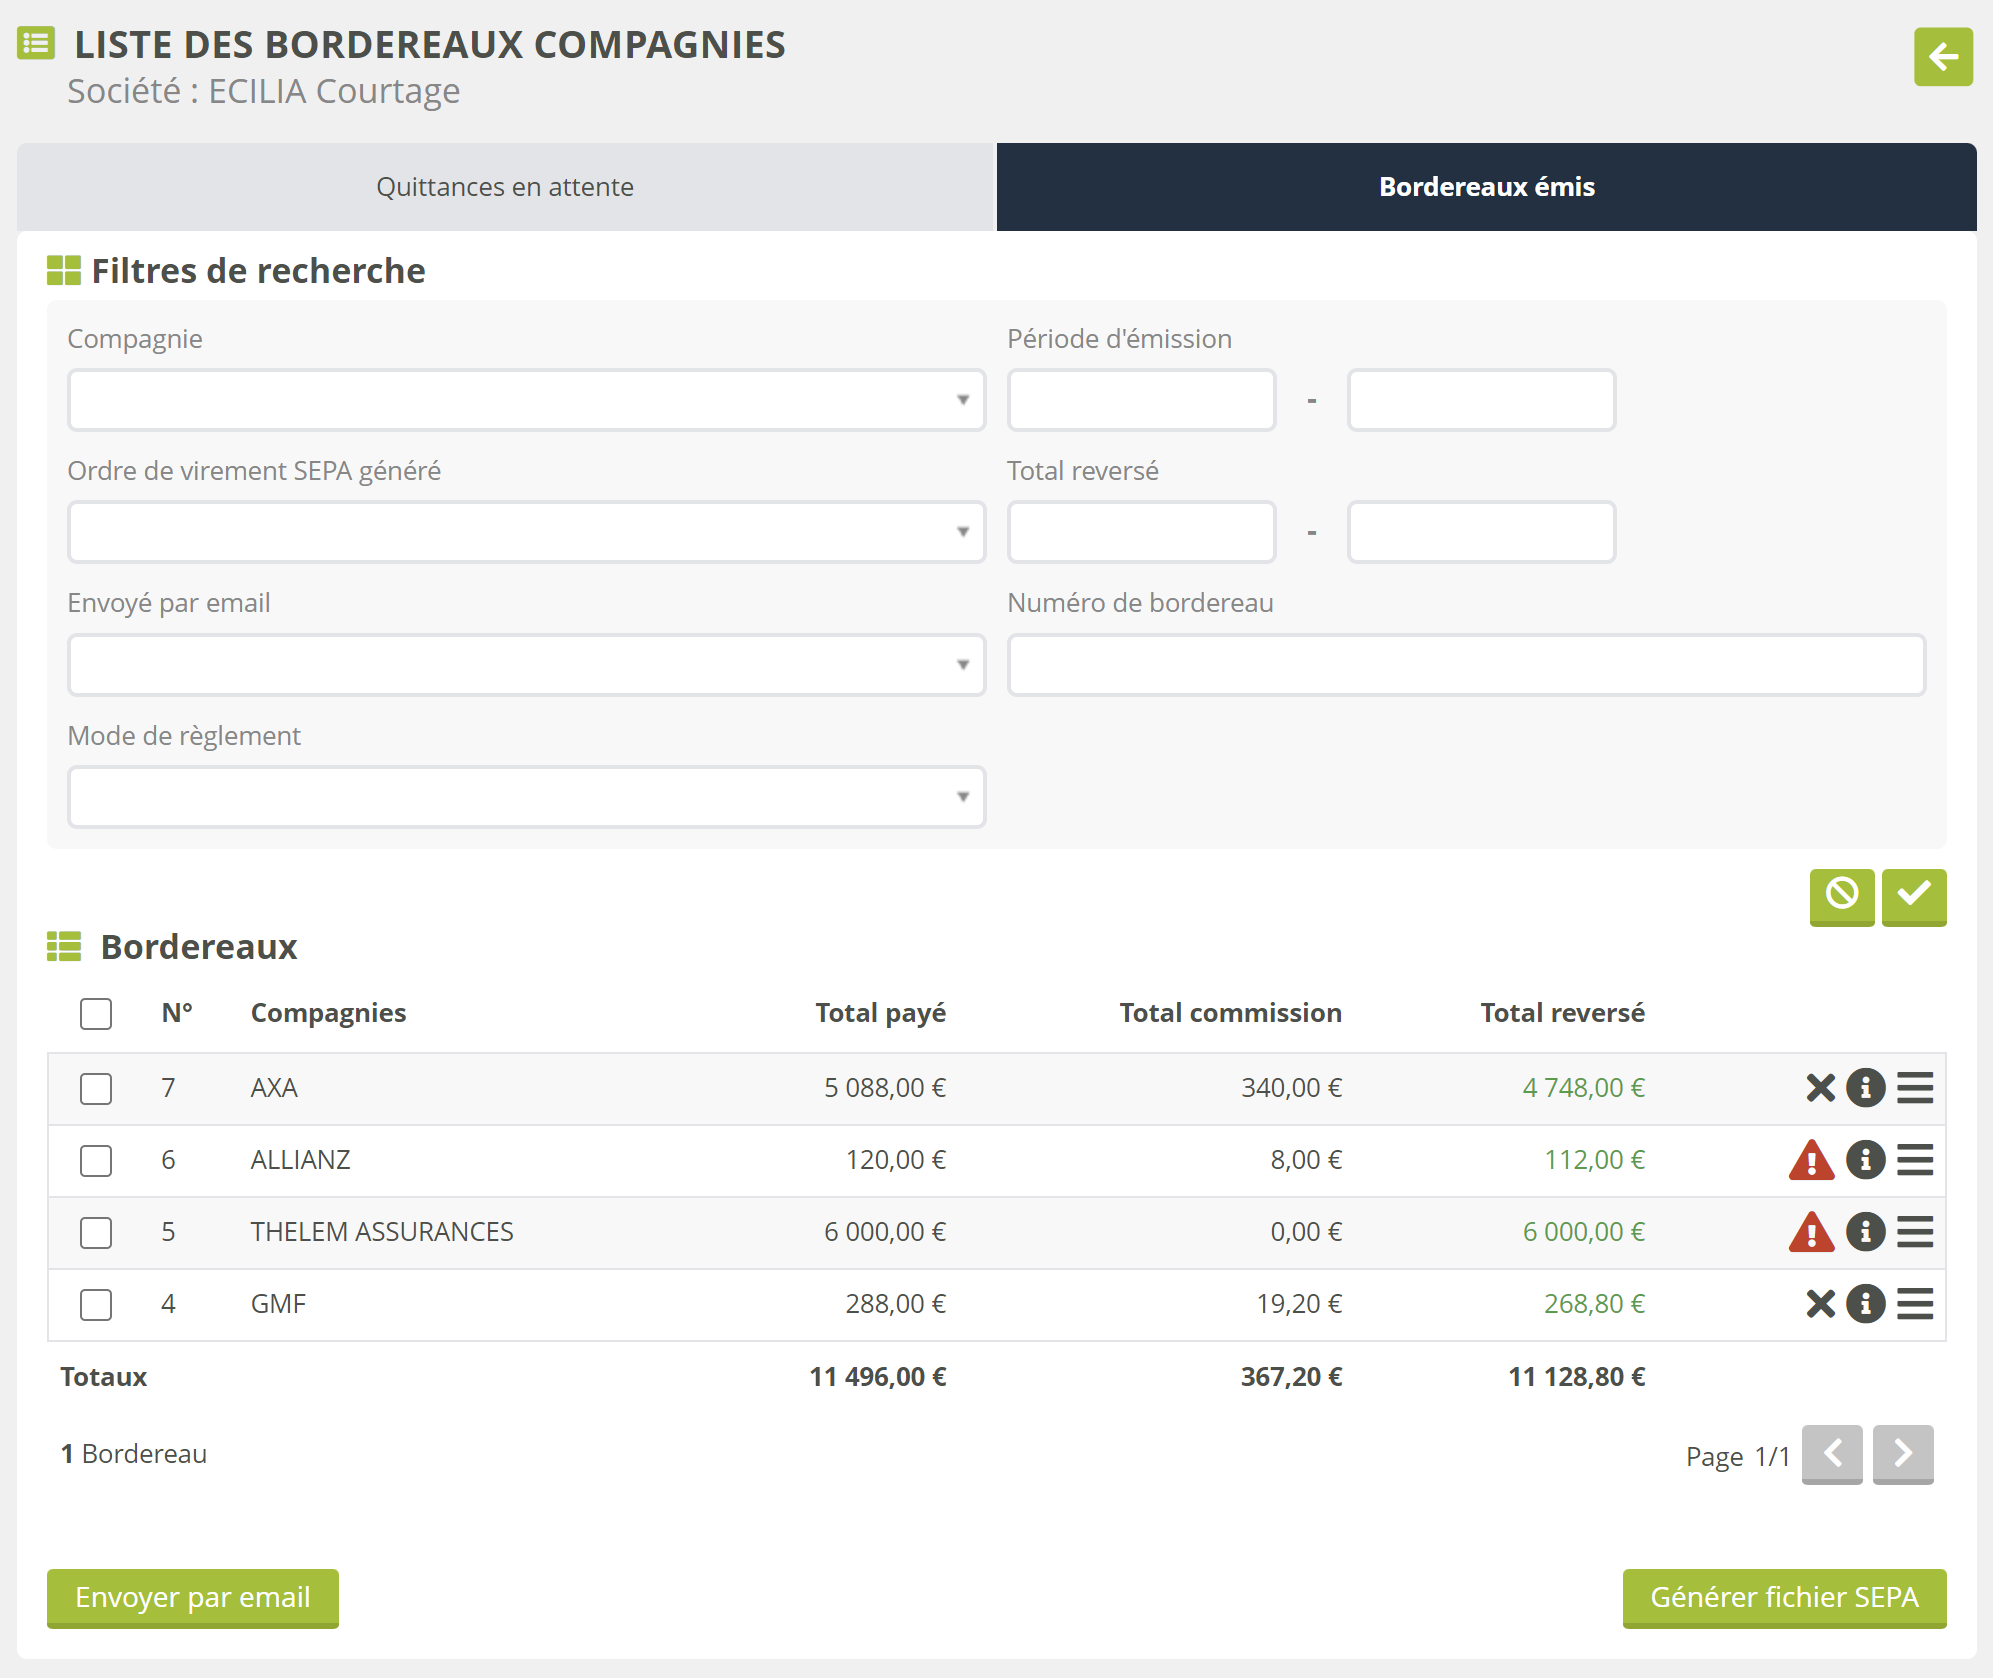Apply filters with the green checkmark
The image size is (1993, 1678).
coord(1913,895)
